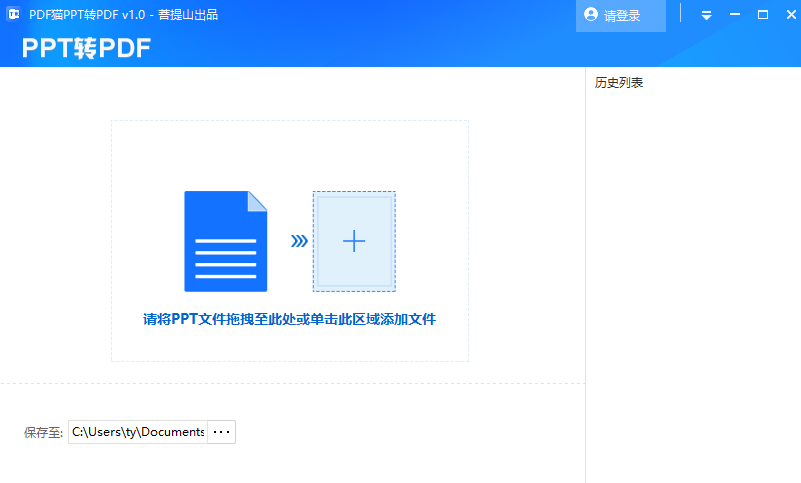This screenshot has height=483, width=801.
Task: Open the browse folder ellipsis button
Action: tap(221, 432)
